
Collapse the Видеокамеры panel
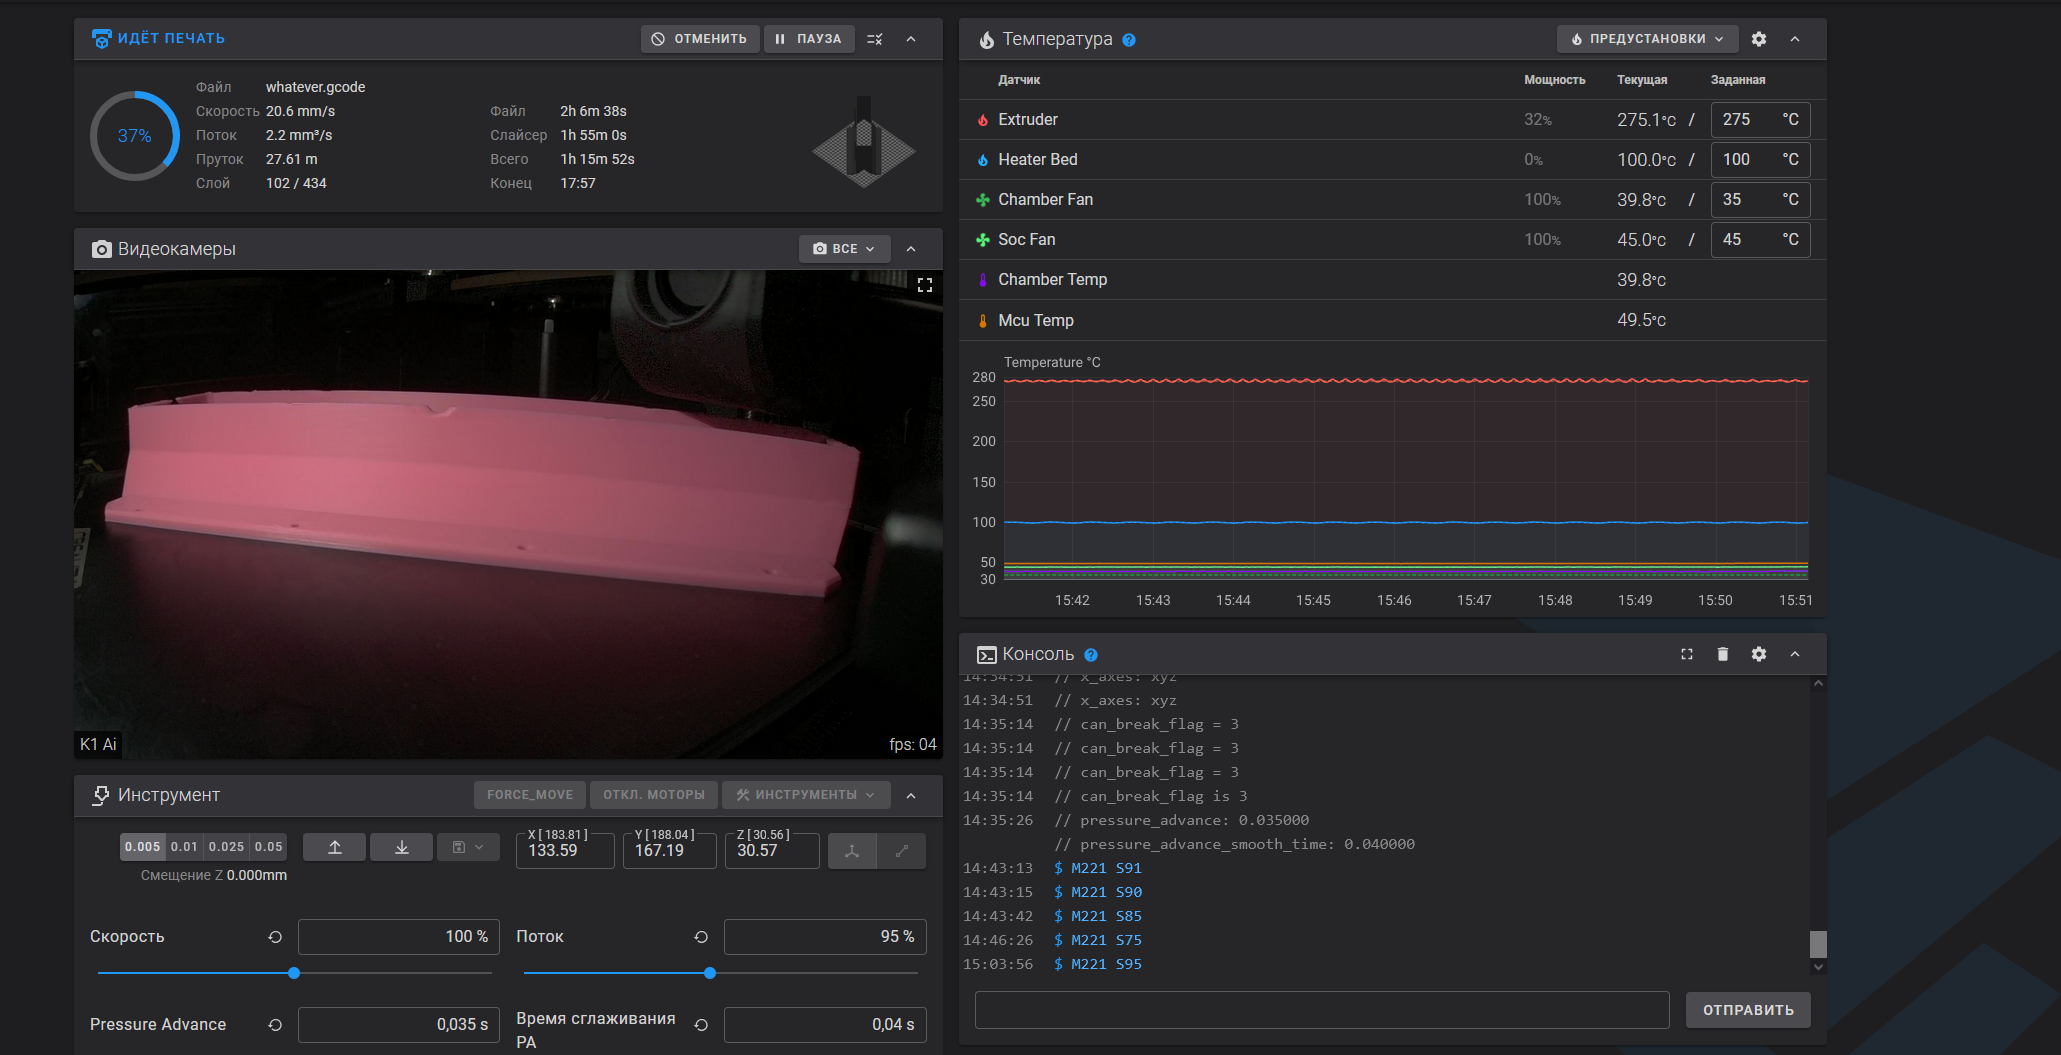point(911,249)
